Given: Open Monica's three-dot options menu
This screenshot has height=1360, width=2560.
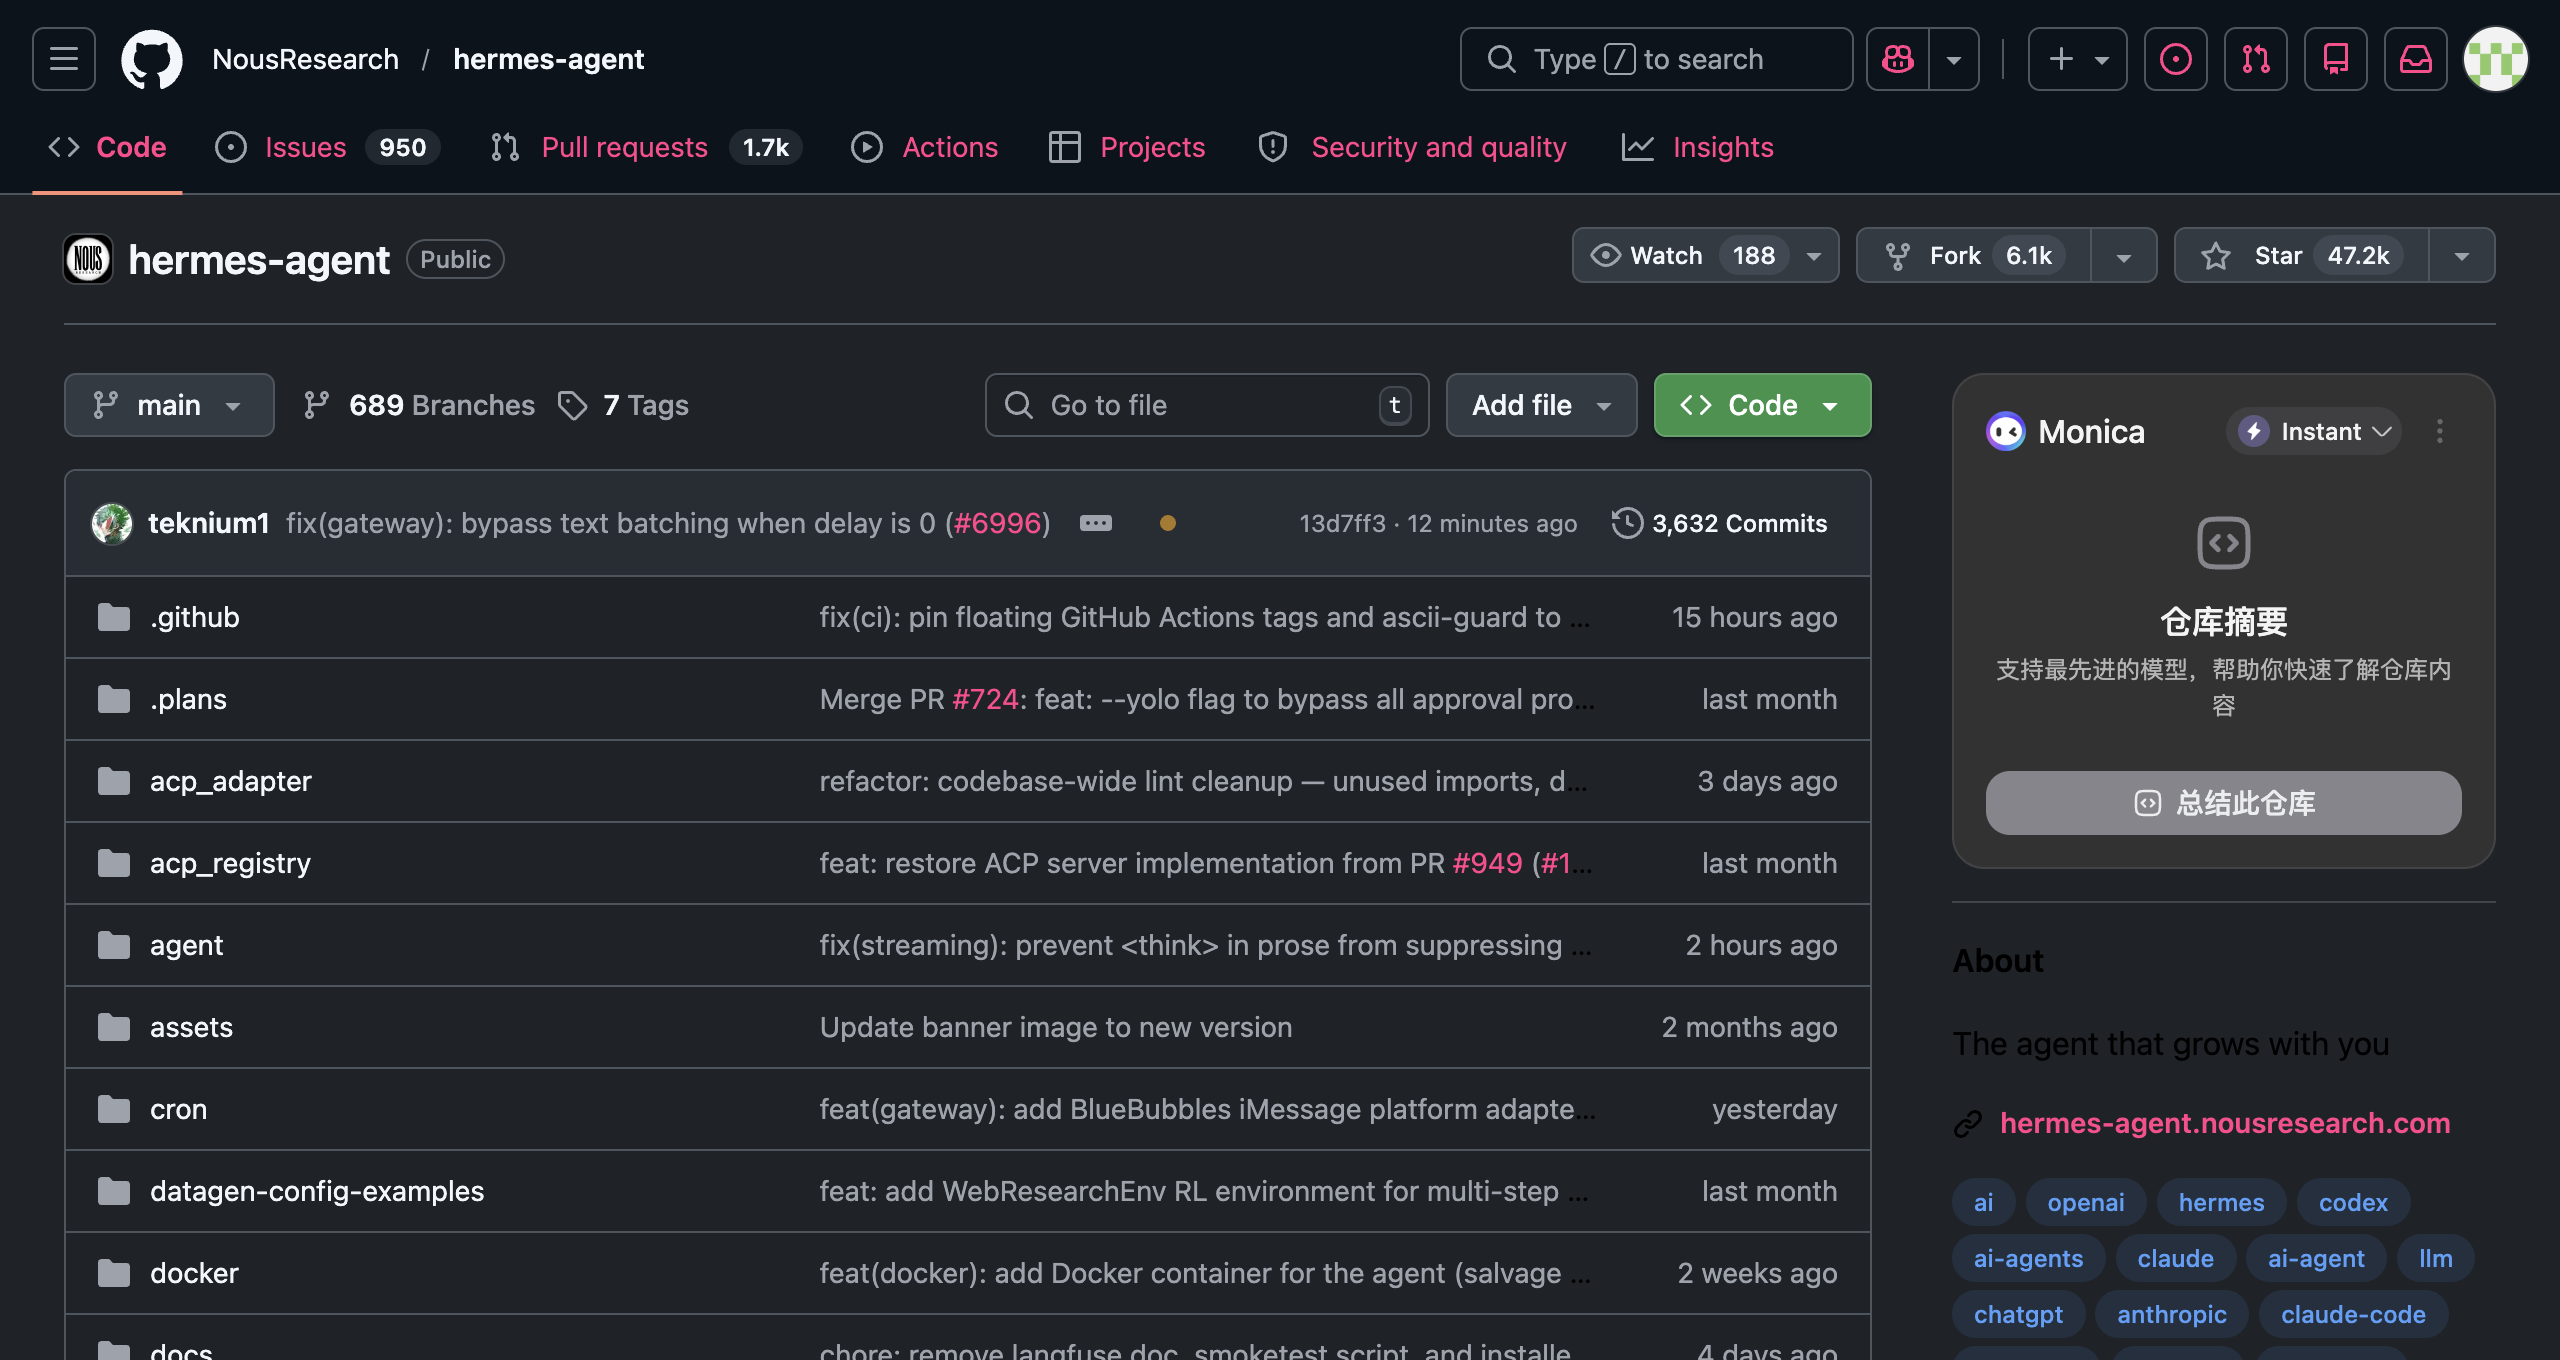Looking at the screenshot, I should (x=2439, y=431).
